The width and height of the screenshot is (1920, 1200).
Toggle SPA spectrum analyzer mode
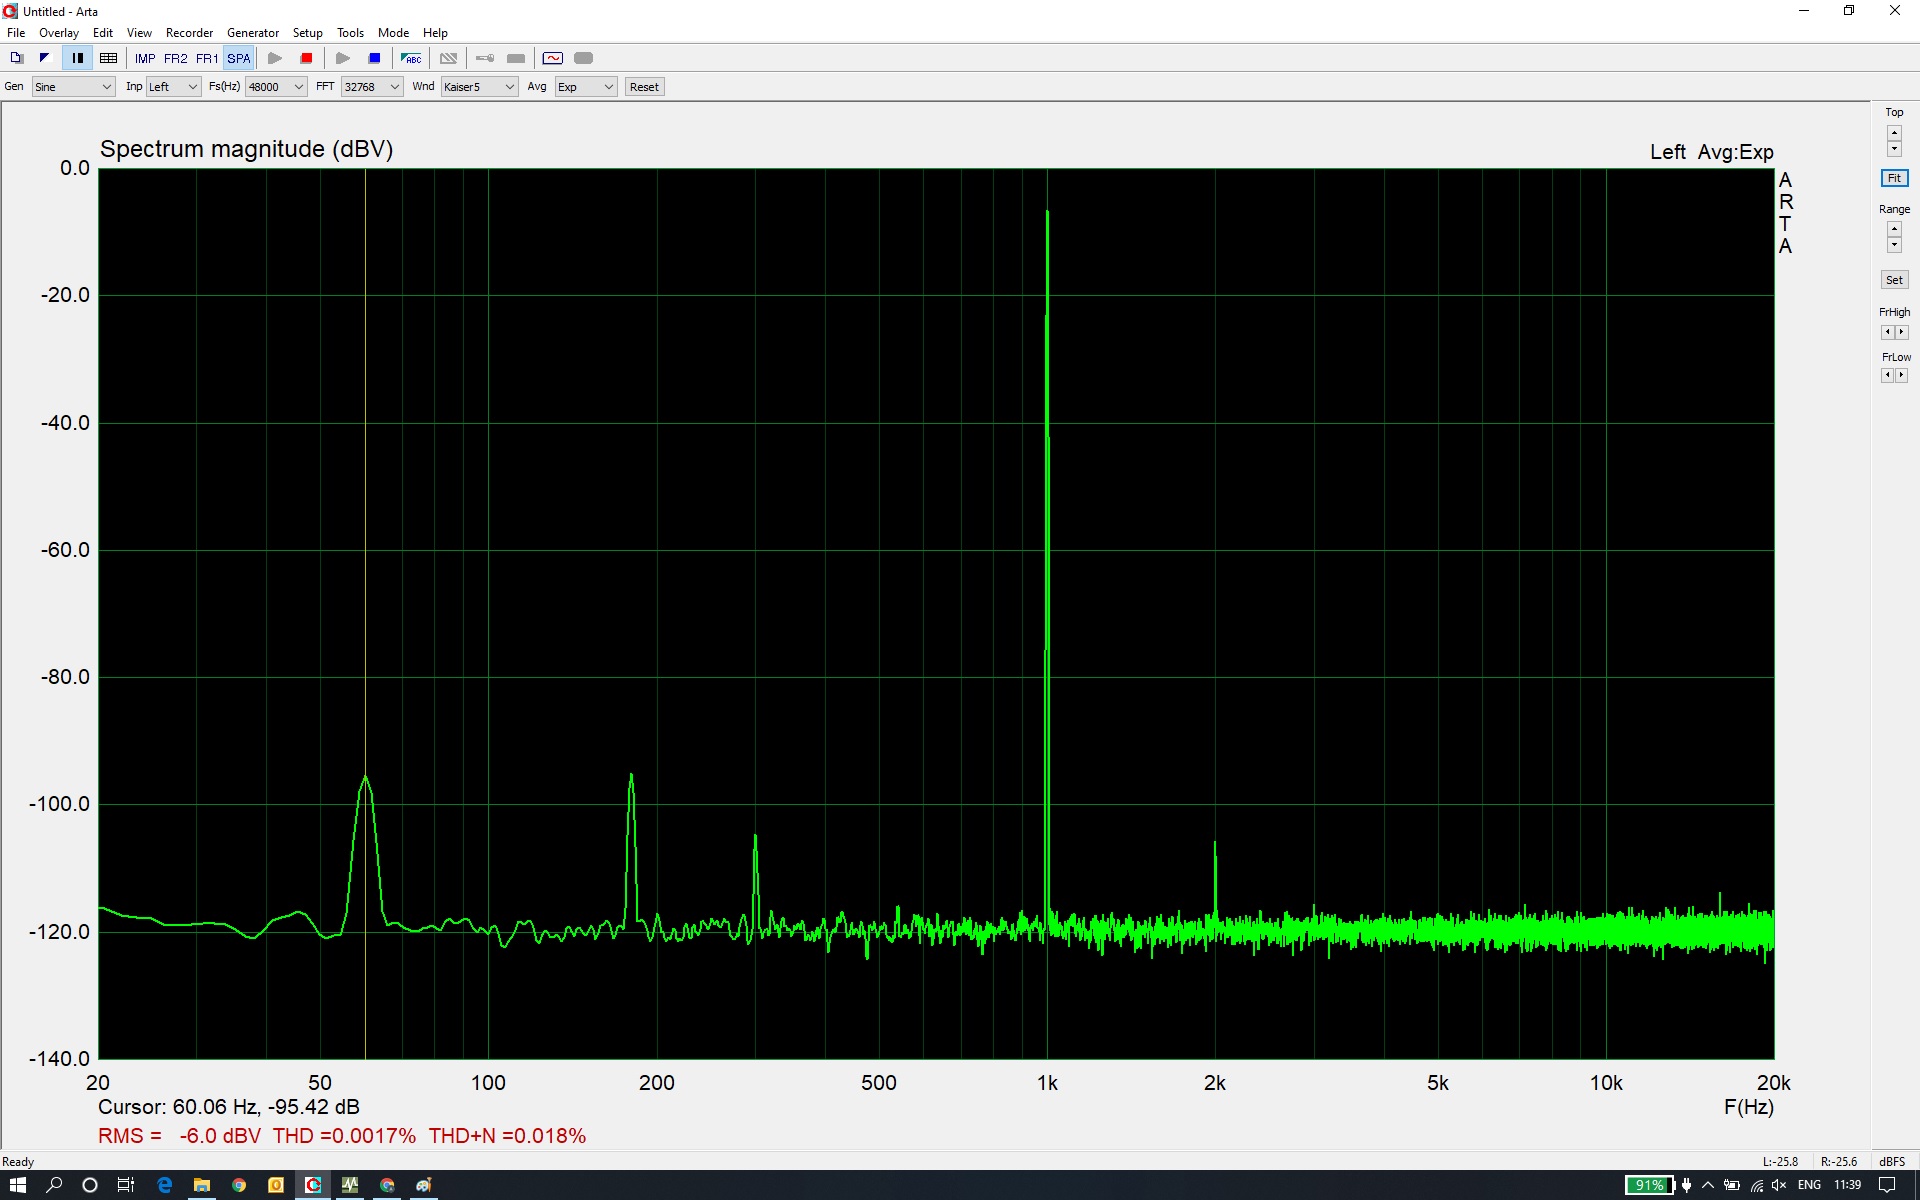pyautogui.click(x=239, y=58)
